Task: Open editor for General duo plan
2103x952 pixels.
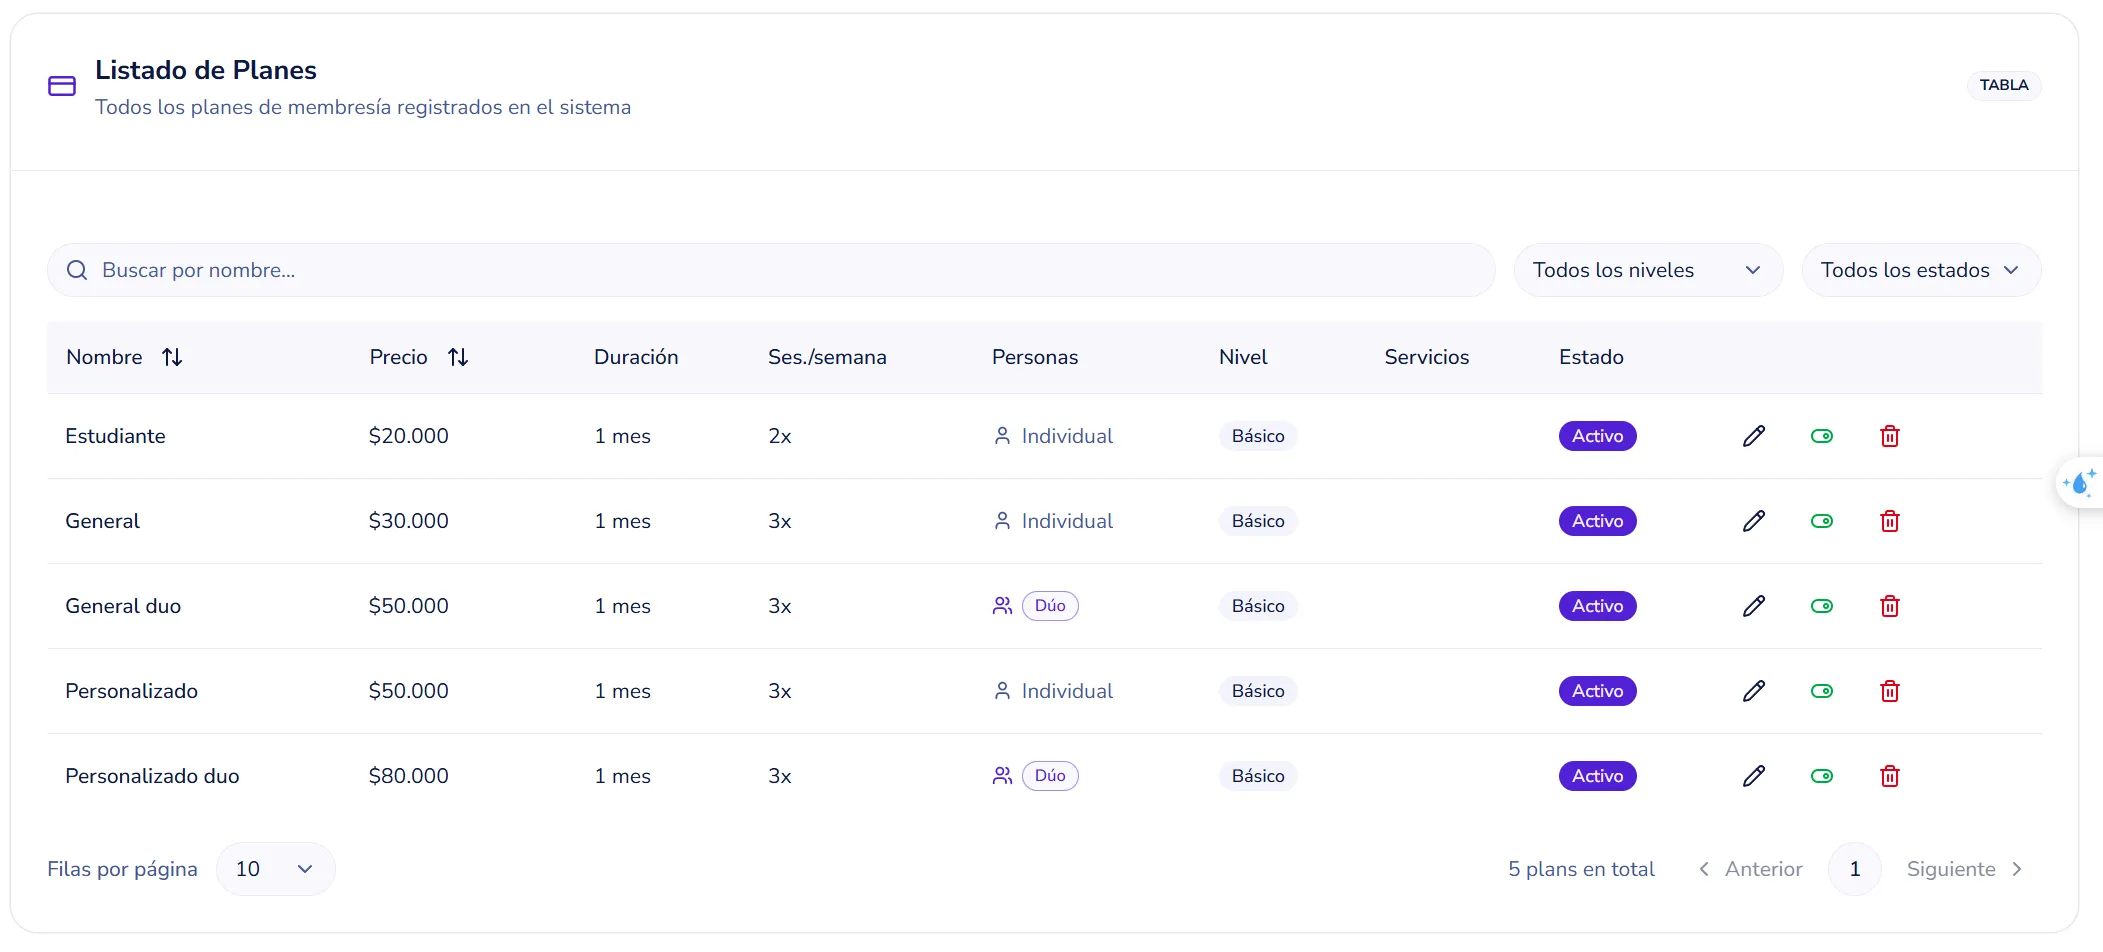Action: click(1754, 606)
